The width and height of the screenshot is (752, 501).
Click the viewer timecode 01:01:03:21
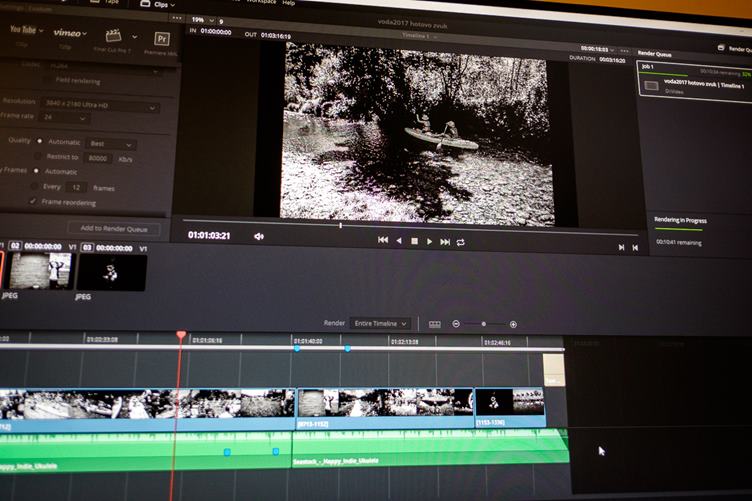coord(209,235)
